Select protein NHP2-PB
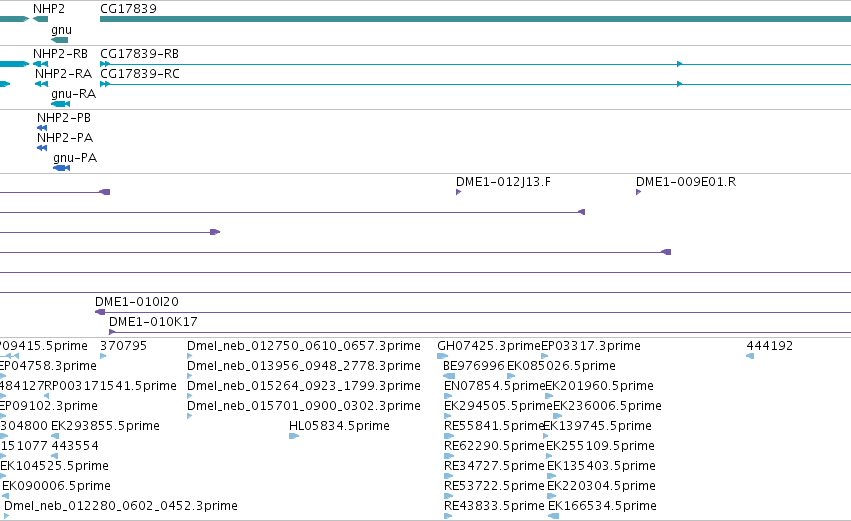This screenshot has width=851, height=521. pos(63,118)
